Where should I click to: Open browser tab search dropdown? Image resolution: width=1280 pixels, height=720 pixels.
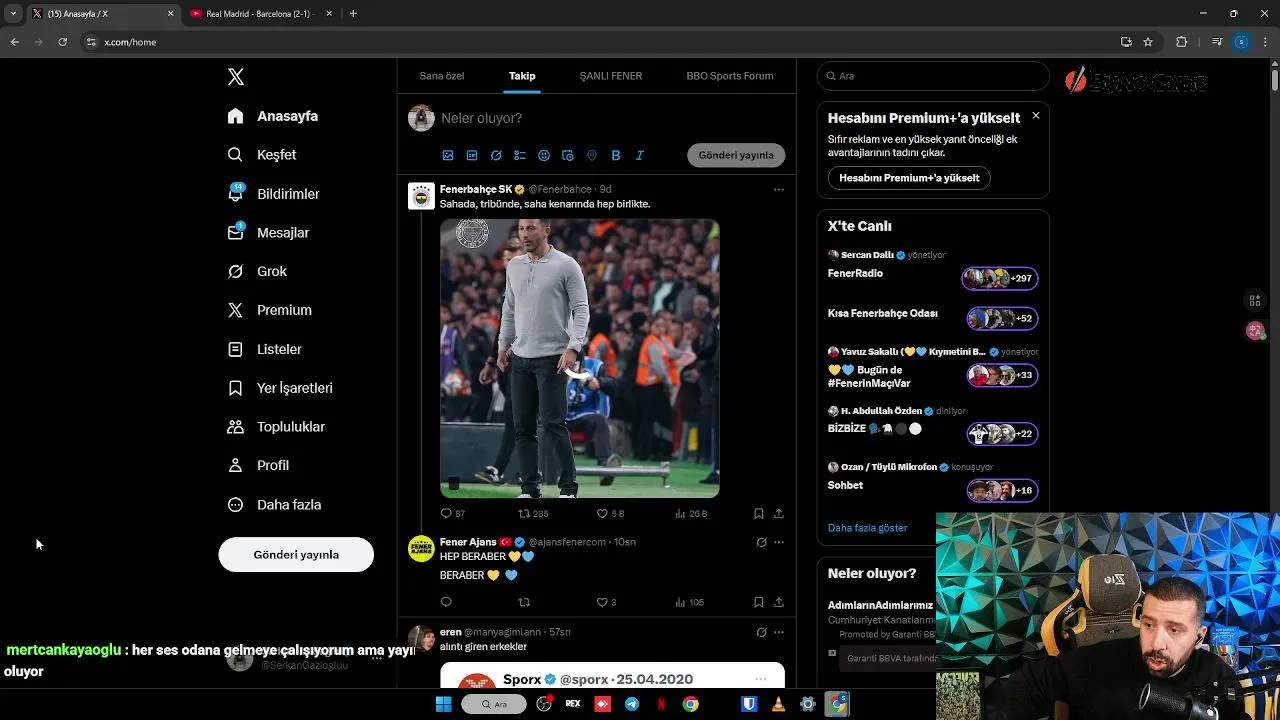tap(13, 14)
